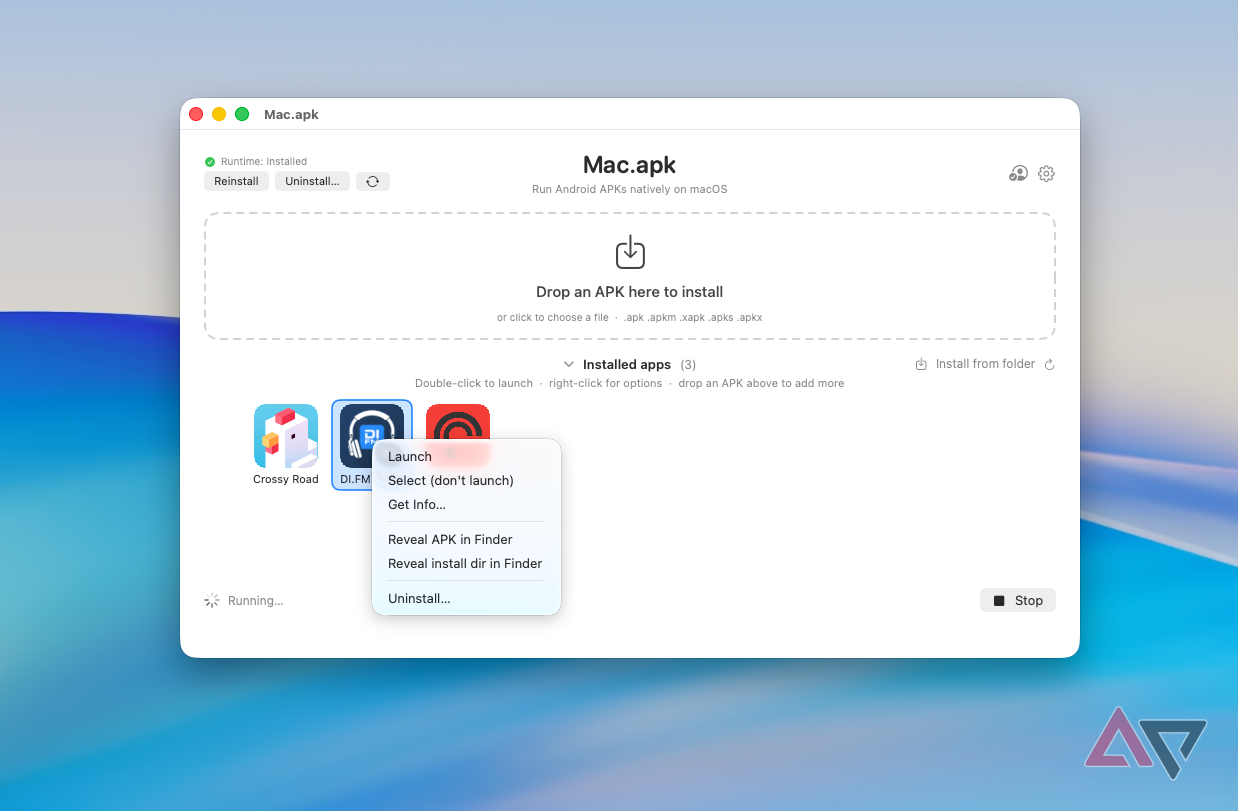This screenshot has height=811, width=1238.
Task: Click the Drop an APK here to install text
Action: 630,292
